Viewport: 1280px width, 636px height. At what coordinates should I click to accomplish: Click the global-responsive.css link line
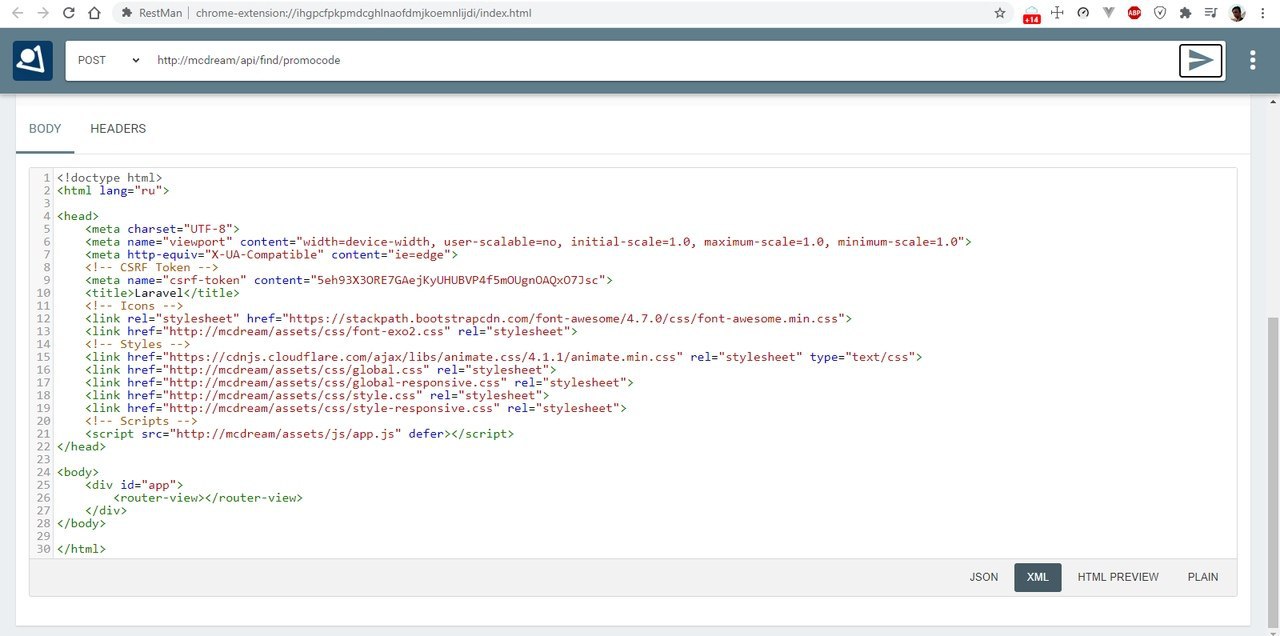[359, 383]
